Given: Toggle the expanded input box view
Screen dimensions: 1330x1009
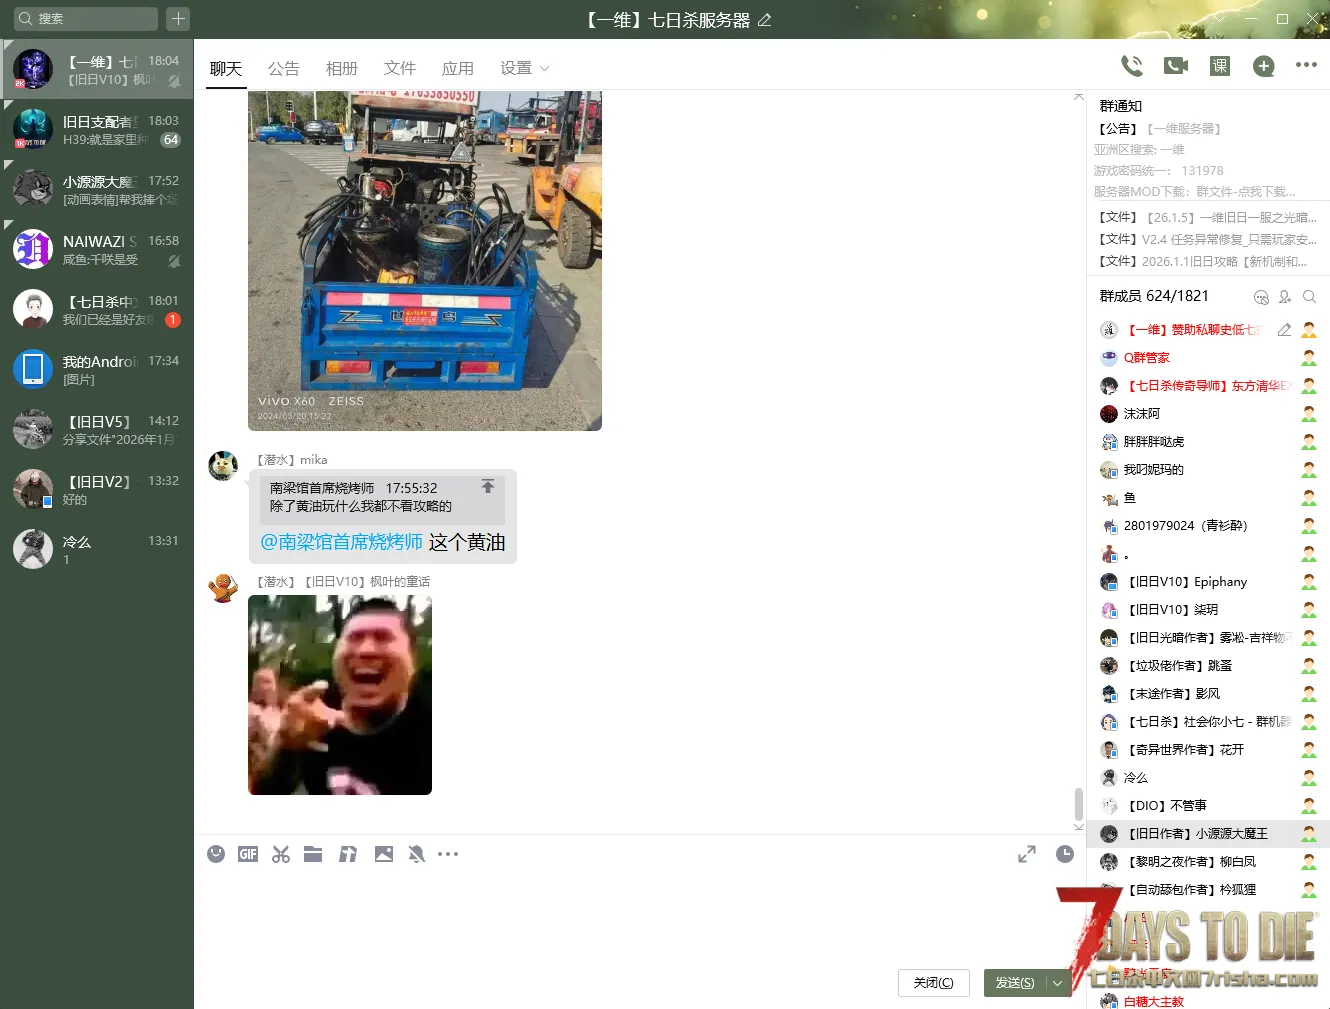Looking at the screenshot, I should [x=1027, y=854].
